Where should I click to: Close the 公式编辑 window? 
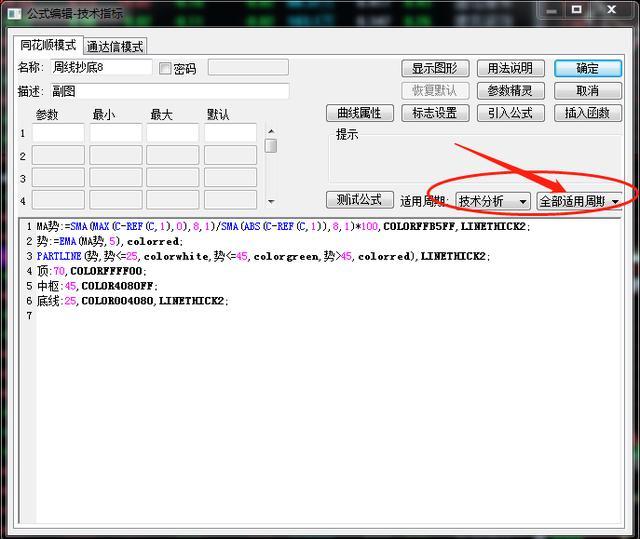611,10
